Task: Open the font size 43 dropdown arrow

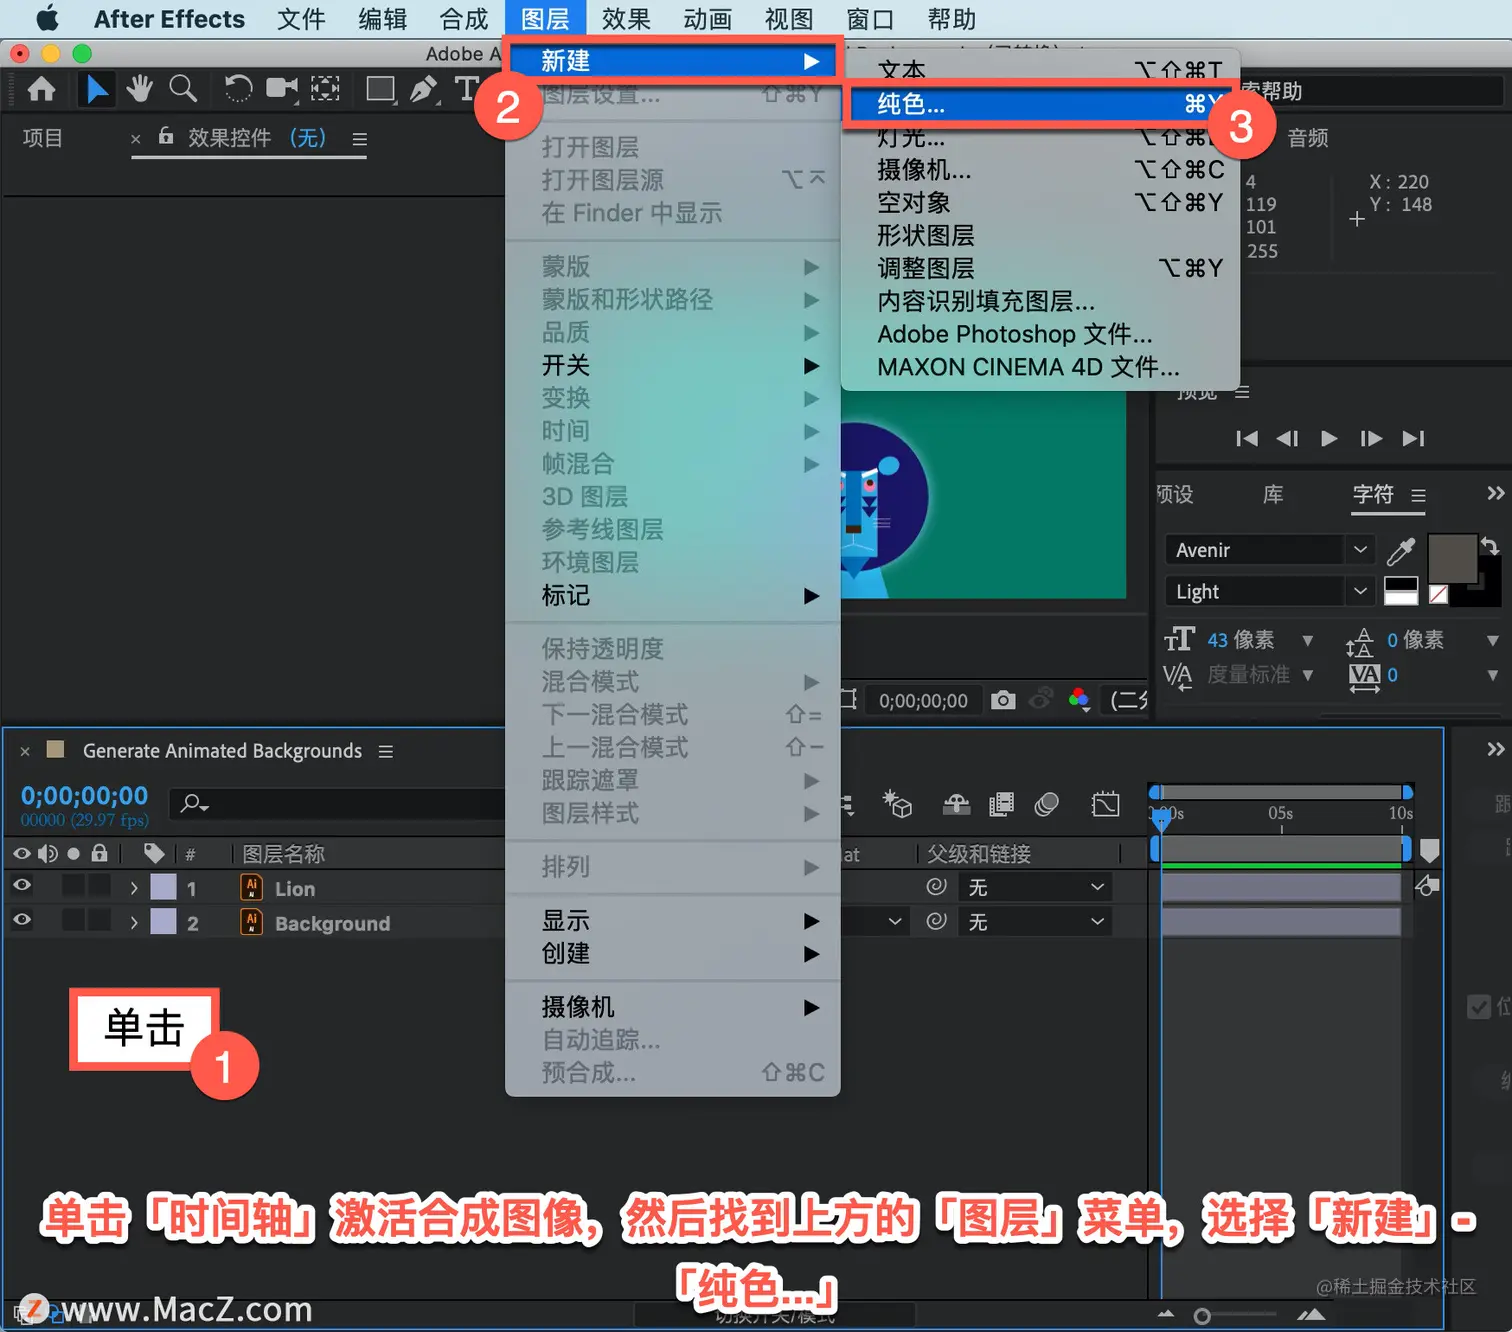Action: pos(1307,641)
